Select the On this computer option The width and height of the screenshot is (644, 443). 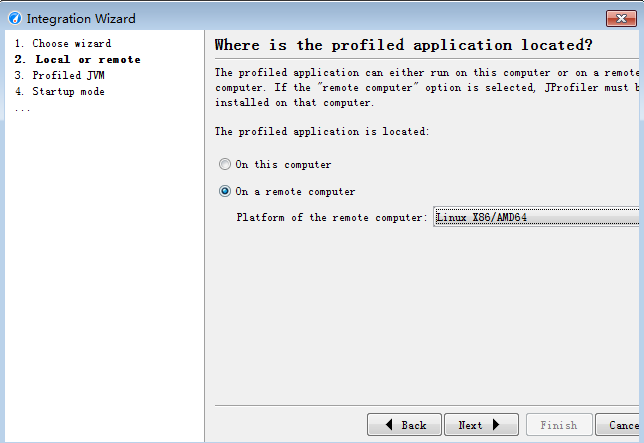coord(225,164)
